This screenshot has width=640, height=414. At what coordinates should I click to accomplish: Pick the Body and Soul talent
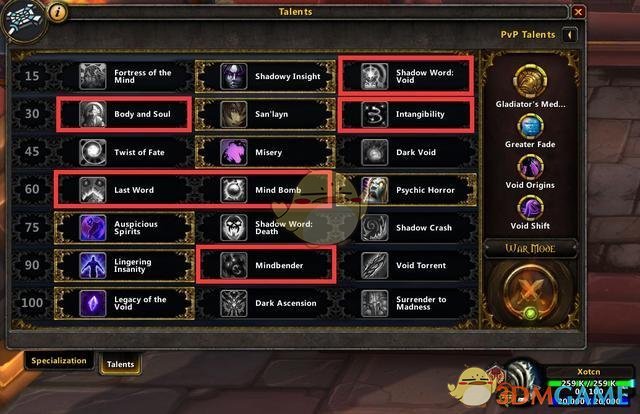point(124,114)
